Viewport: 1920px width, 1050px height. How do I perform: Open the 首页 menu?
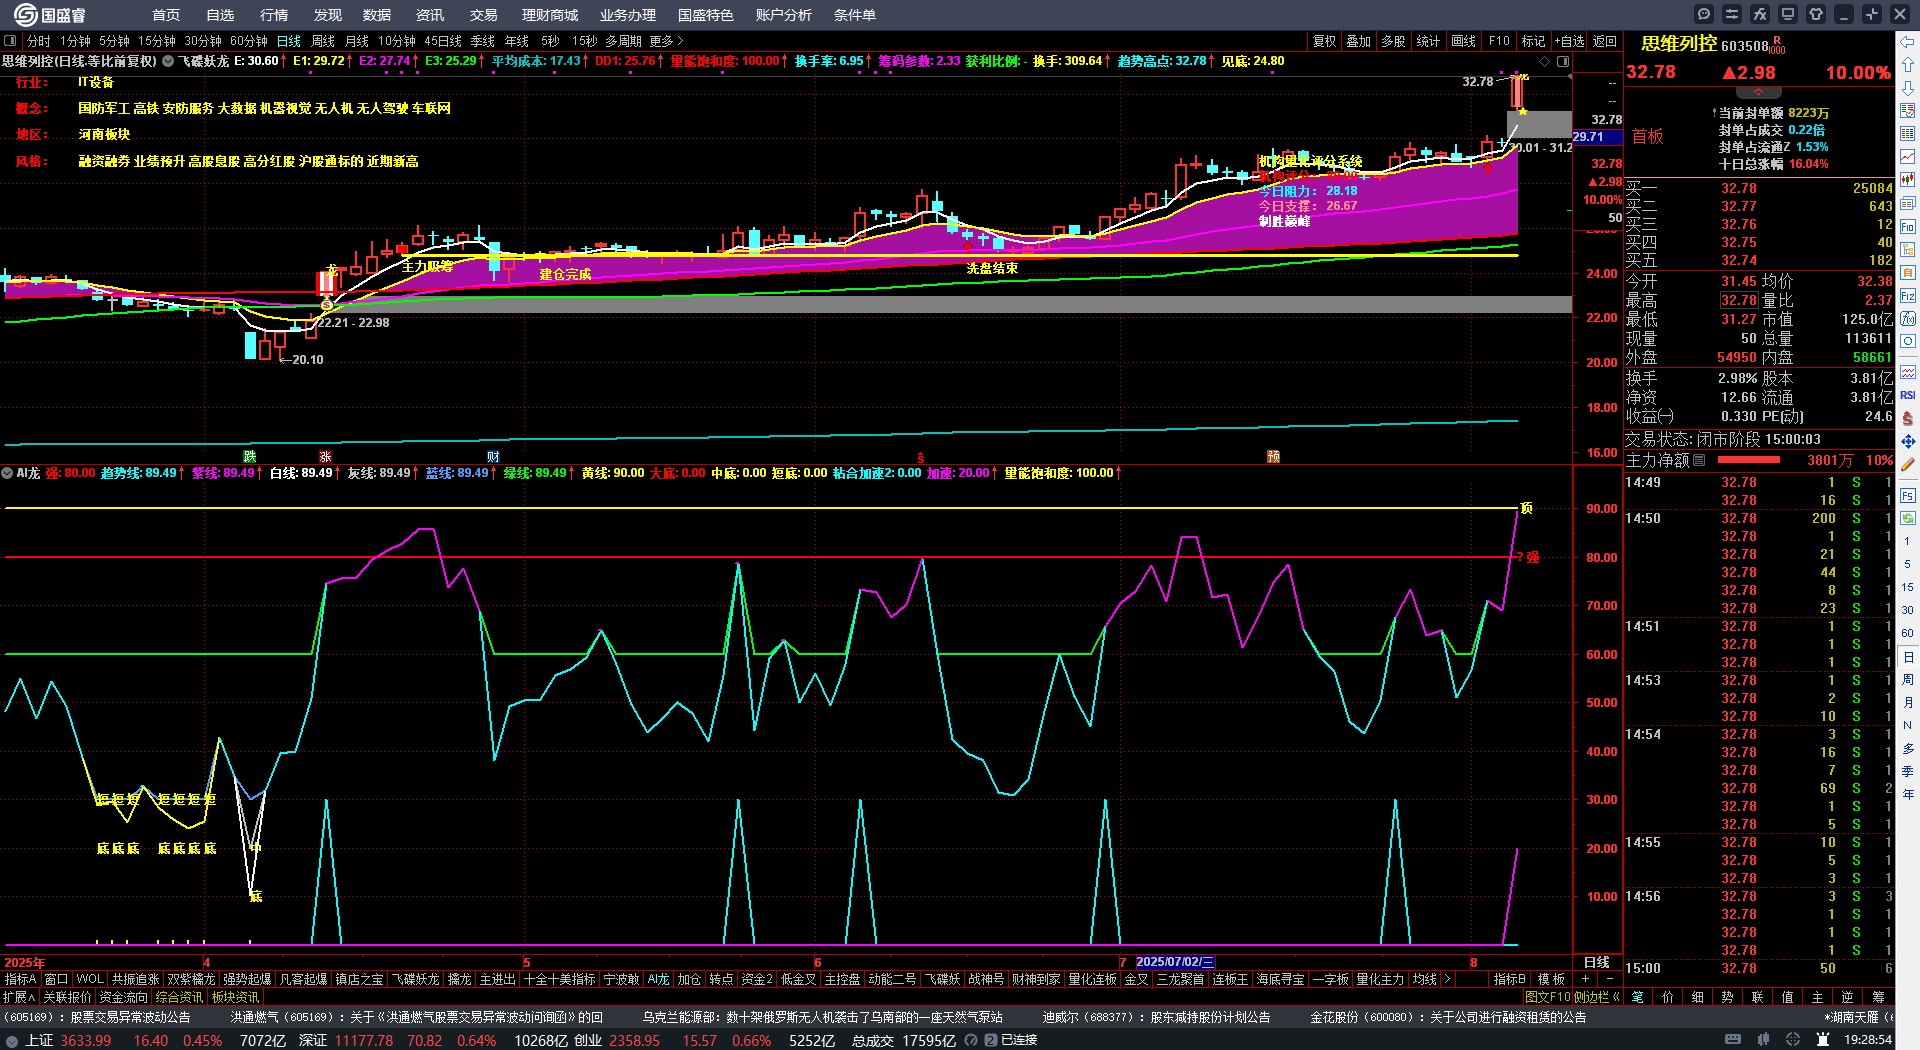point(166,15)
